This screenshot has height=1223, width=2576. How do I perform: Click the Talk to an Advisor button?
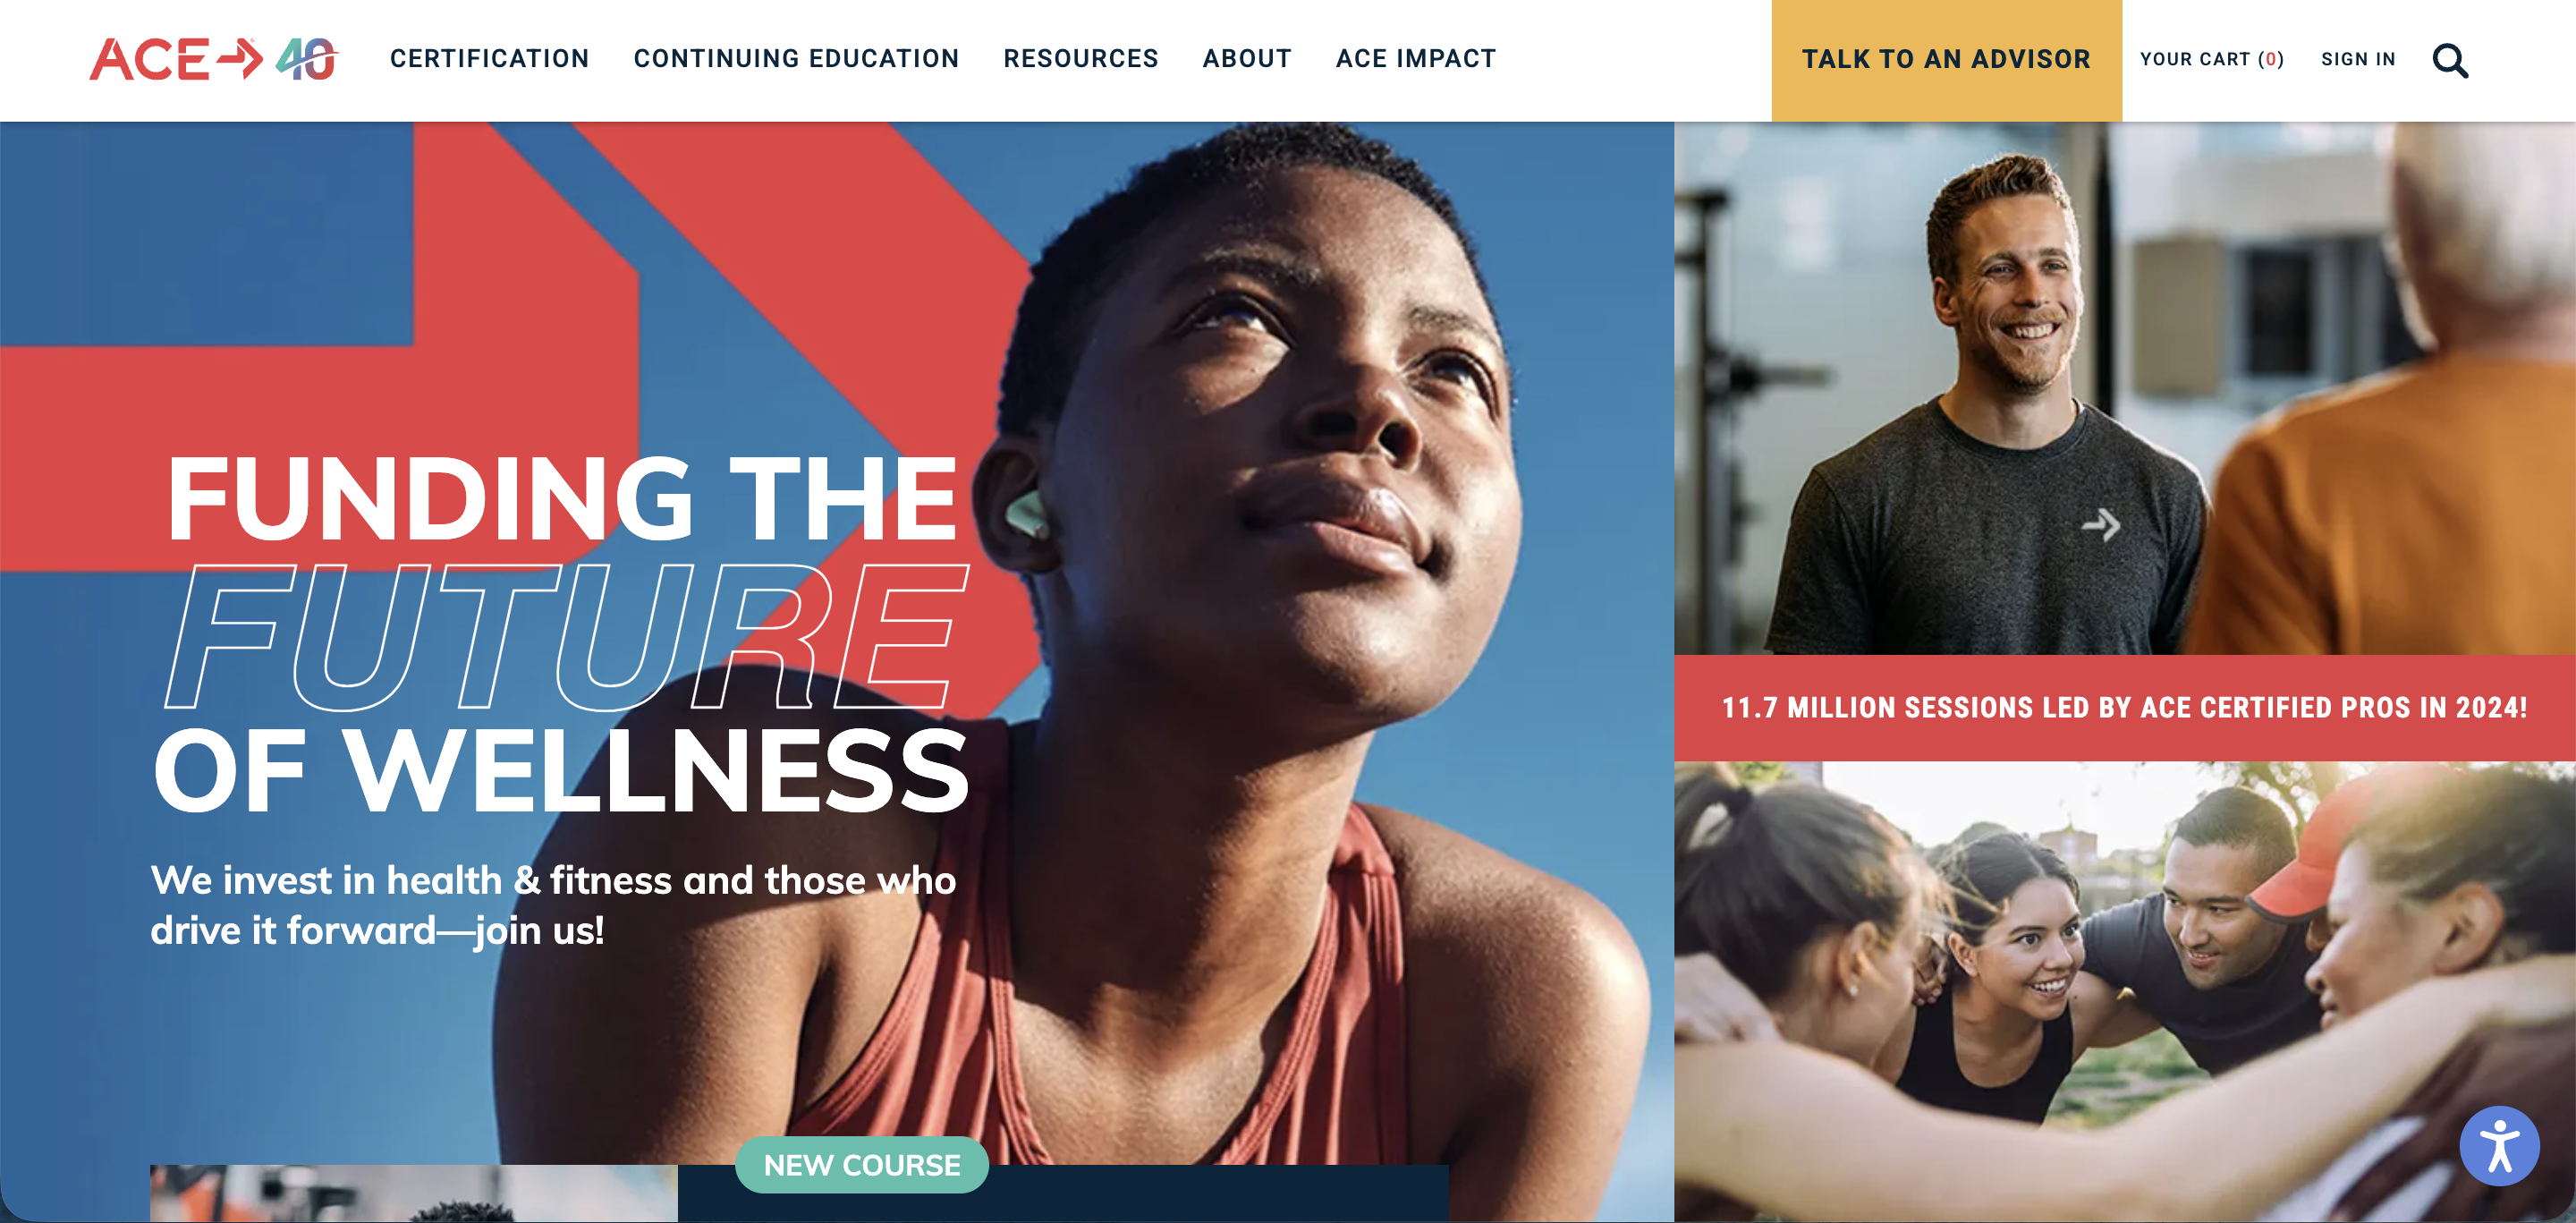click(1946, 60)
